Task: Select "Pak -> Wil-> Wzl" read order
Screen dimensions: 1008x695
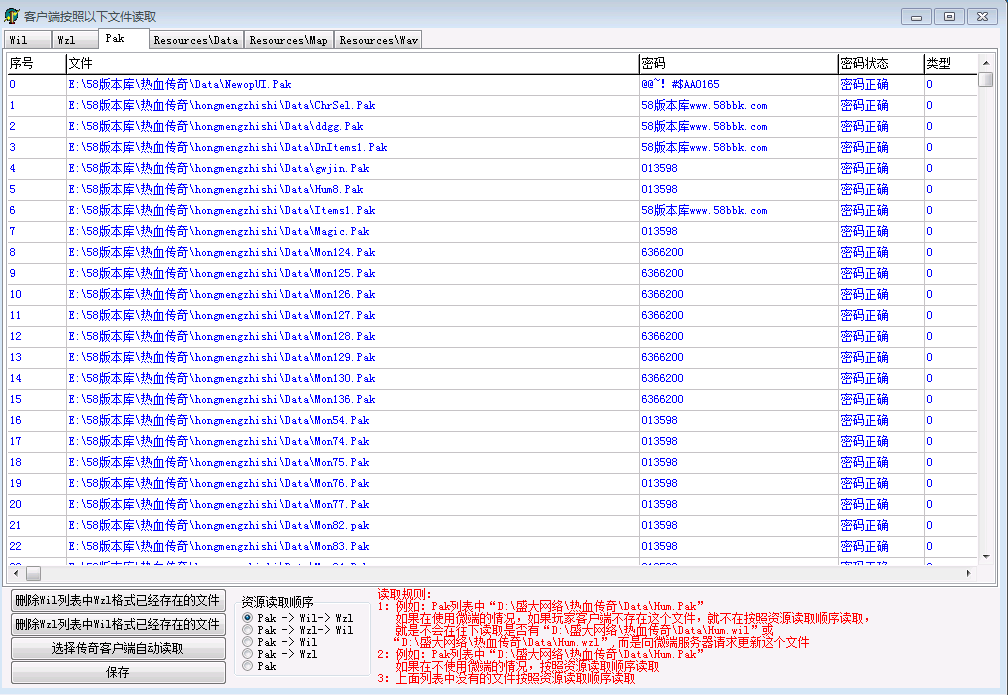Action: coord(247,618)
